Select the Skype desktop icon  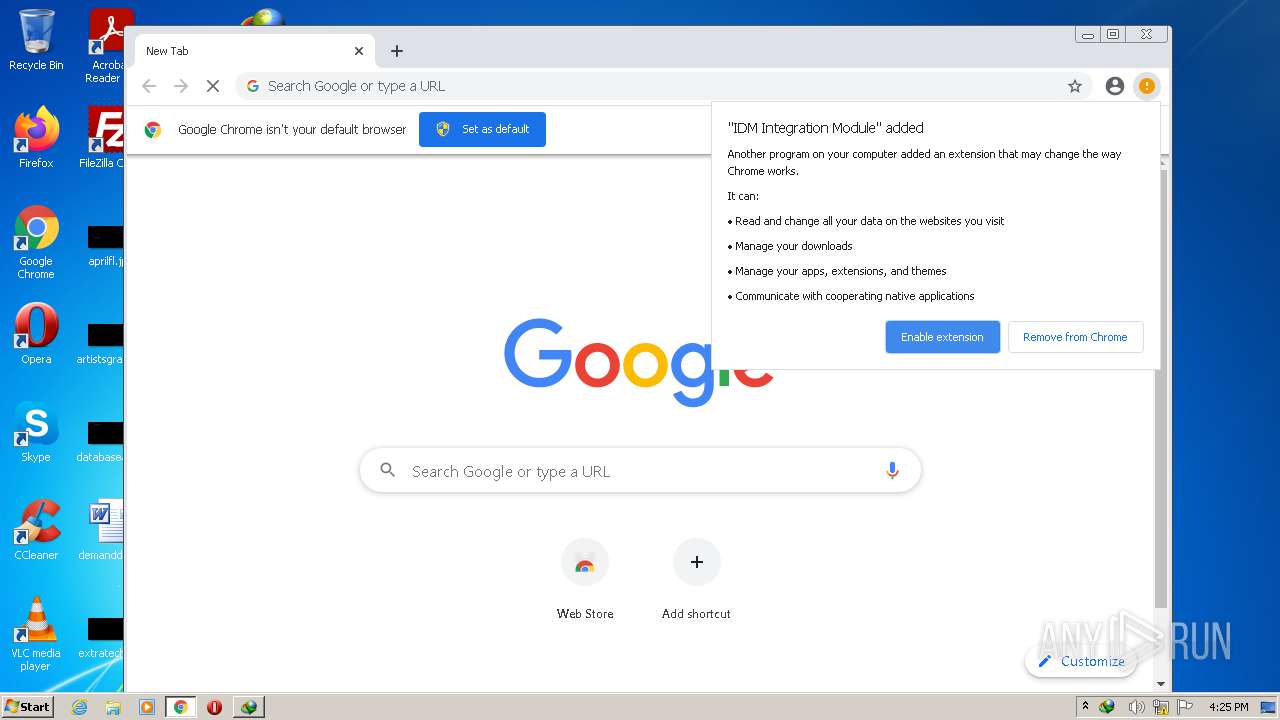point(36,431)
